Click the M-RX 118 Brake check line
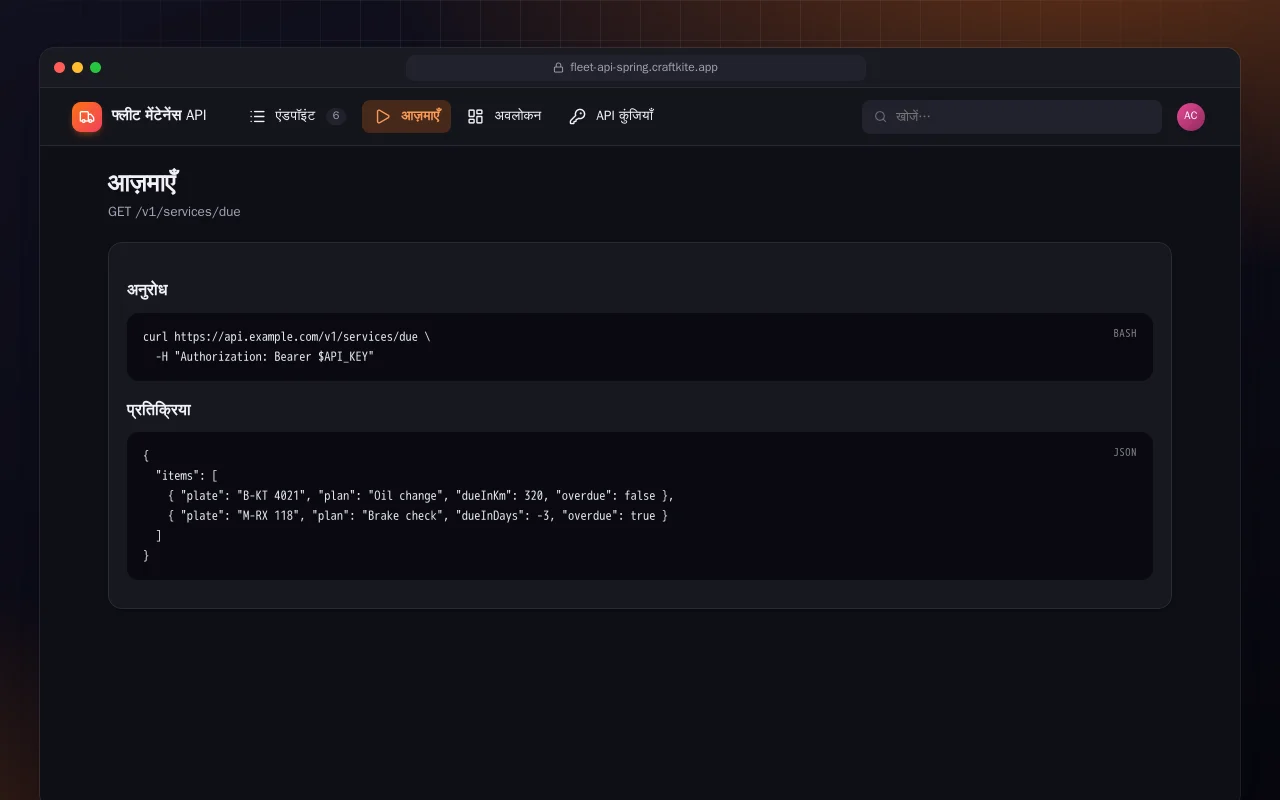 pos(418,516)
